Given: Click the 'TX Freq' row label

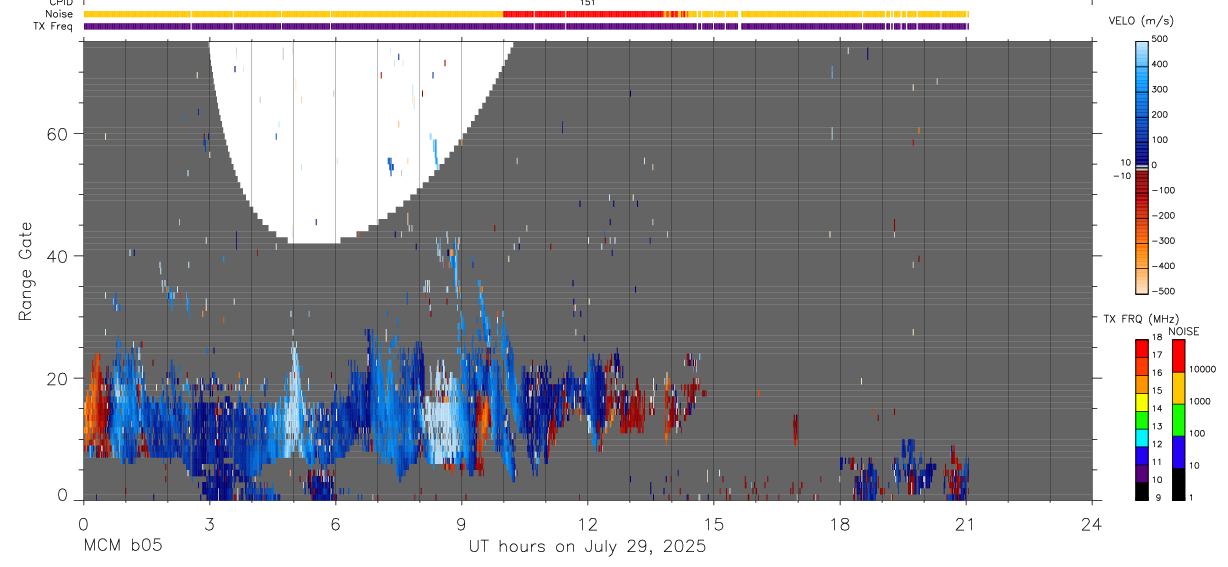Looking at the screenshot, I should [54, 26].
